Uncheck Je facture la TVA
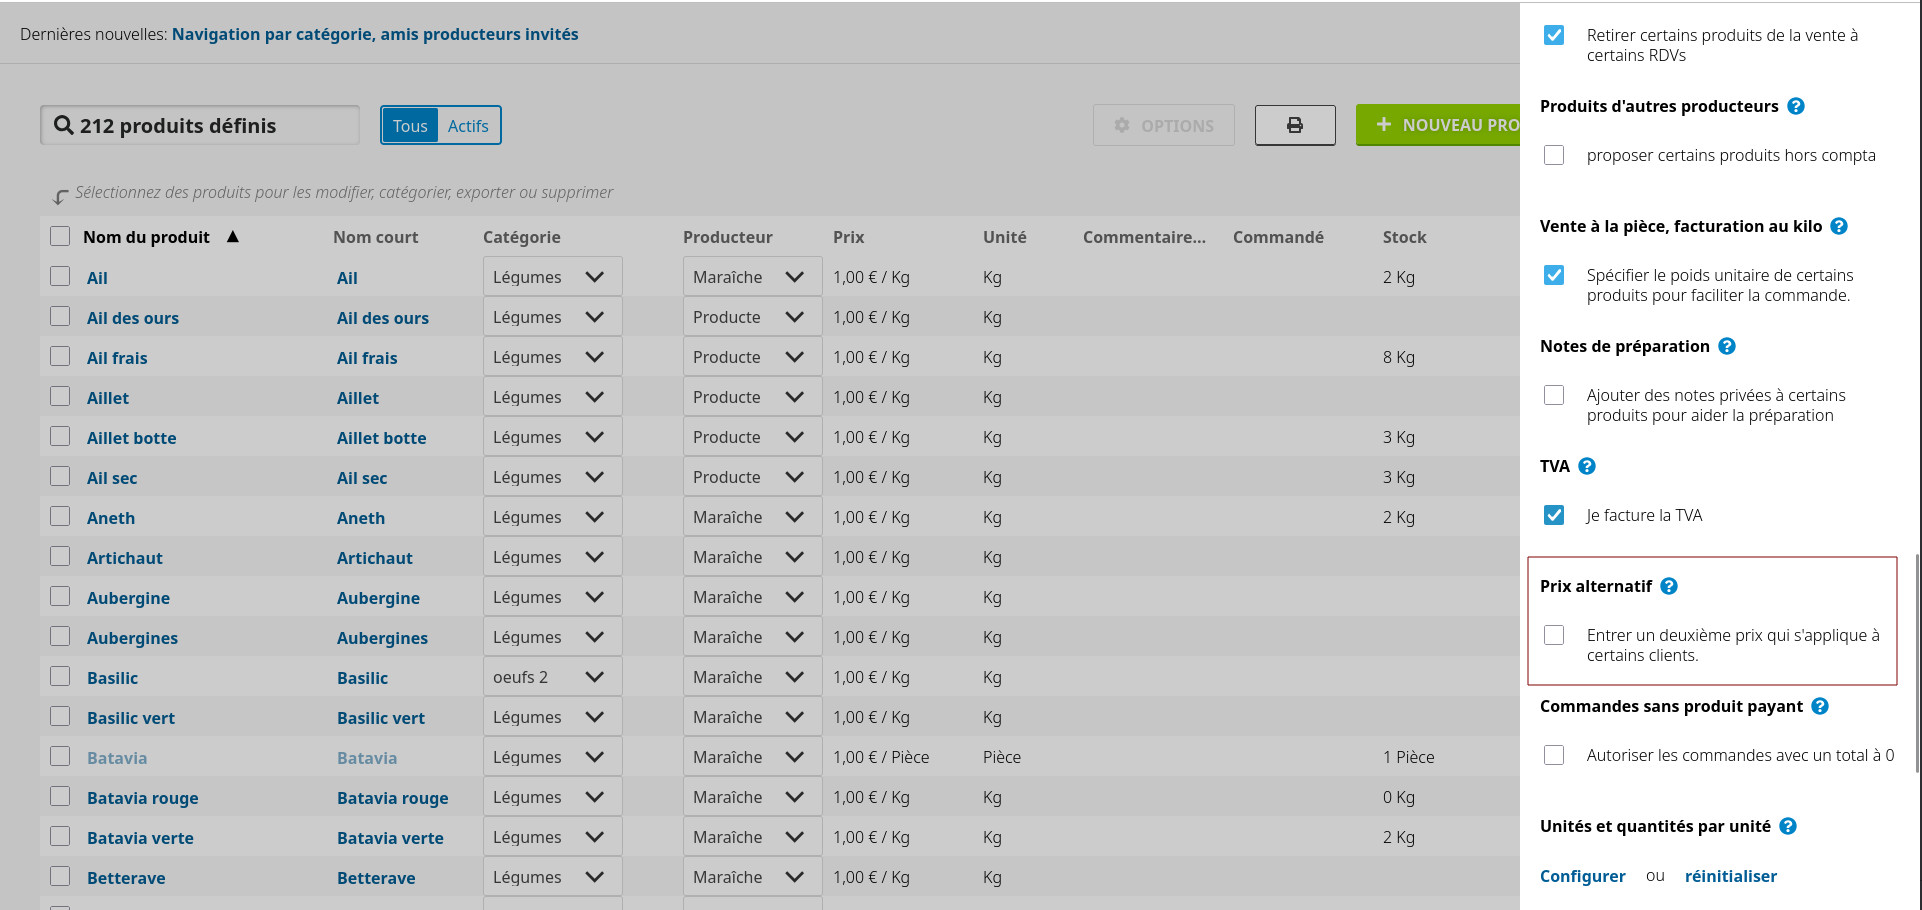 [1554, 515]
